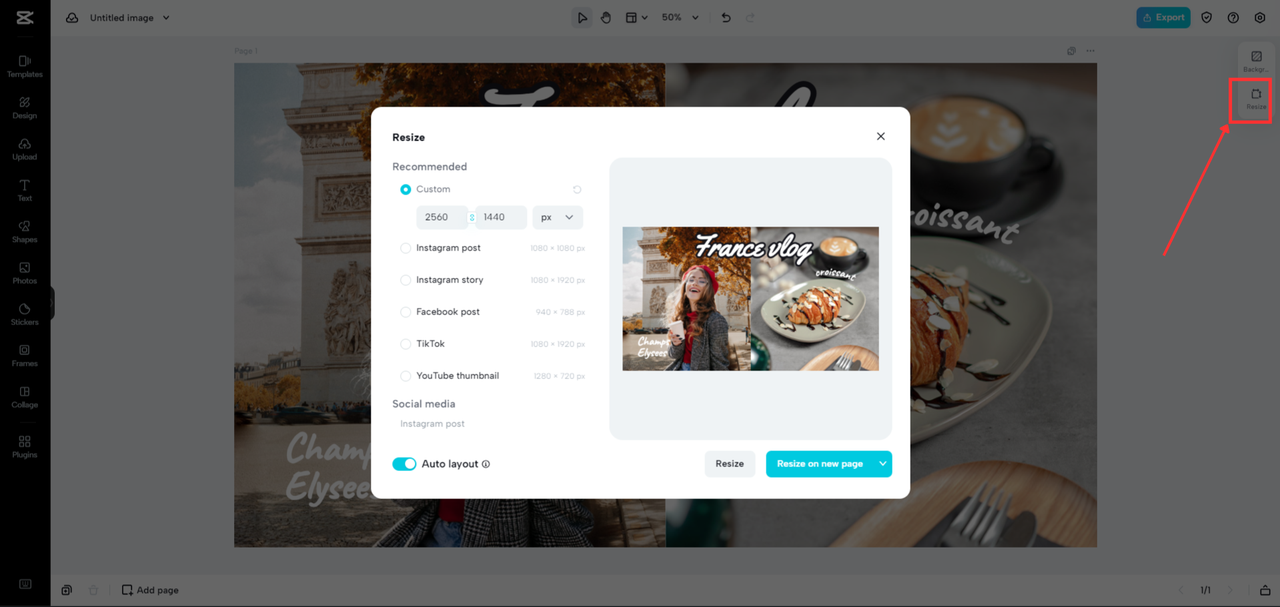Open the 50% zoom level dropdown
Screen dimensions: 1280x607
680,18
